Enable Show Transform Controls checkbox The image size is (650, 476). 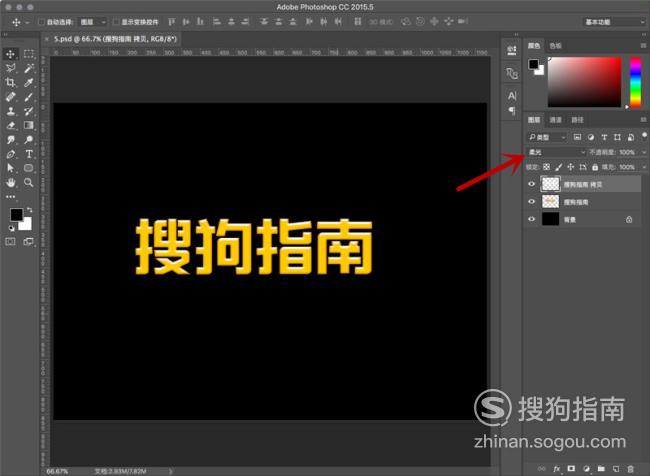tap(116, 22)
